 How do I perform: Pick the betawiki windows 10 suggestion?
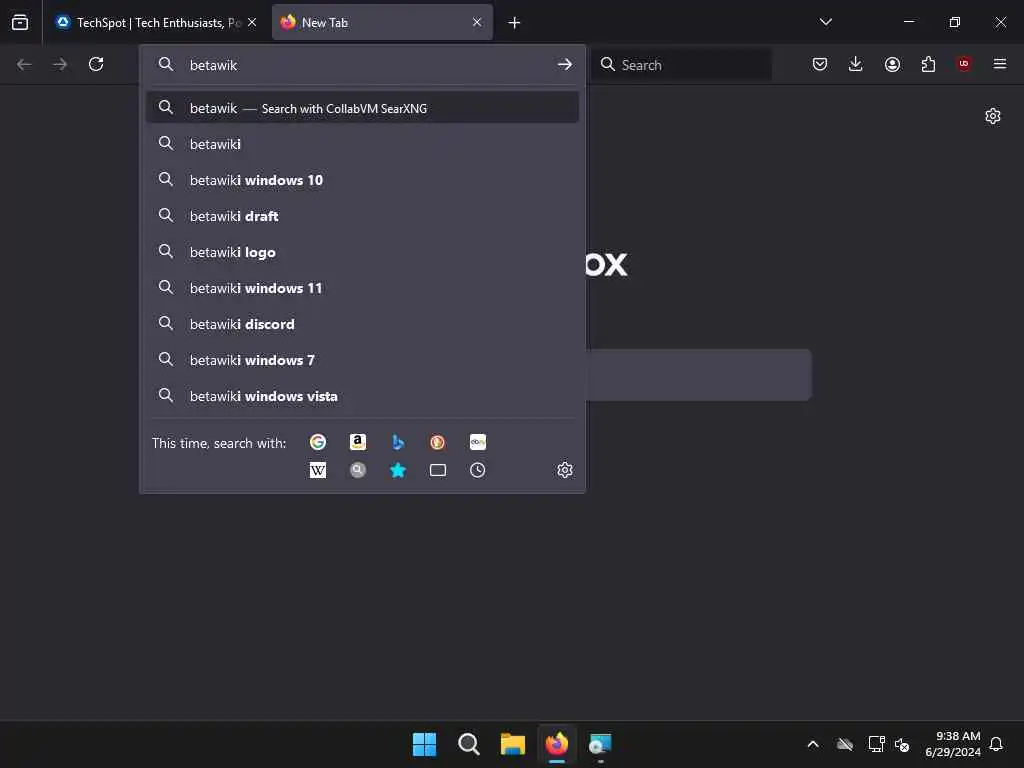362,180
